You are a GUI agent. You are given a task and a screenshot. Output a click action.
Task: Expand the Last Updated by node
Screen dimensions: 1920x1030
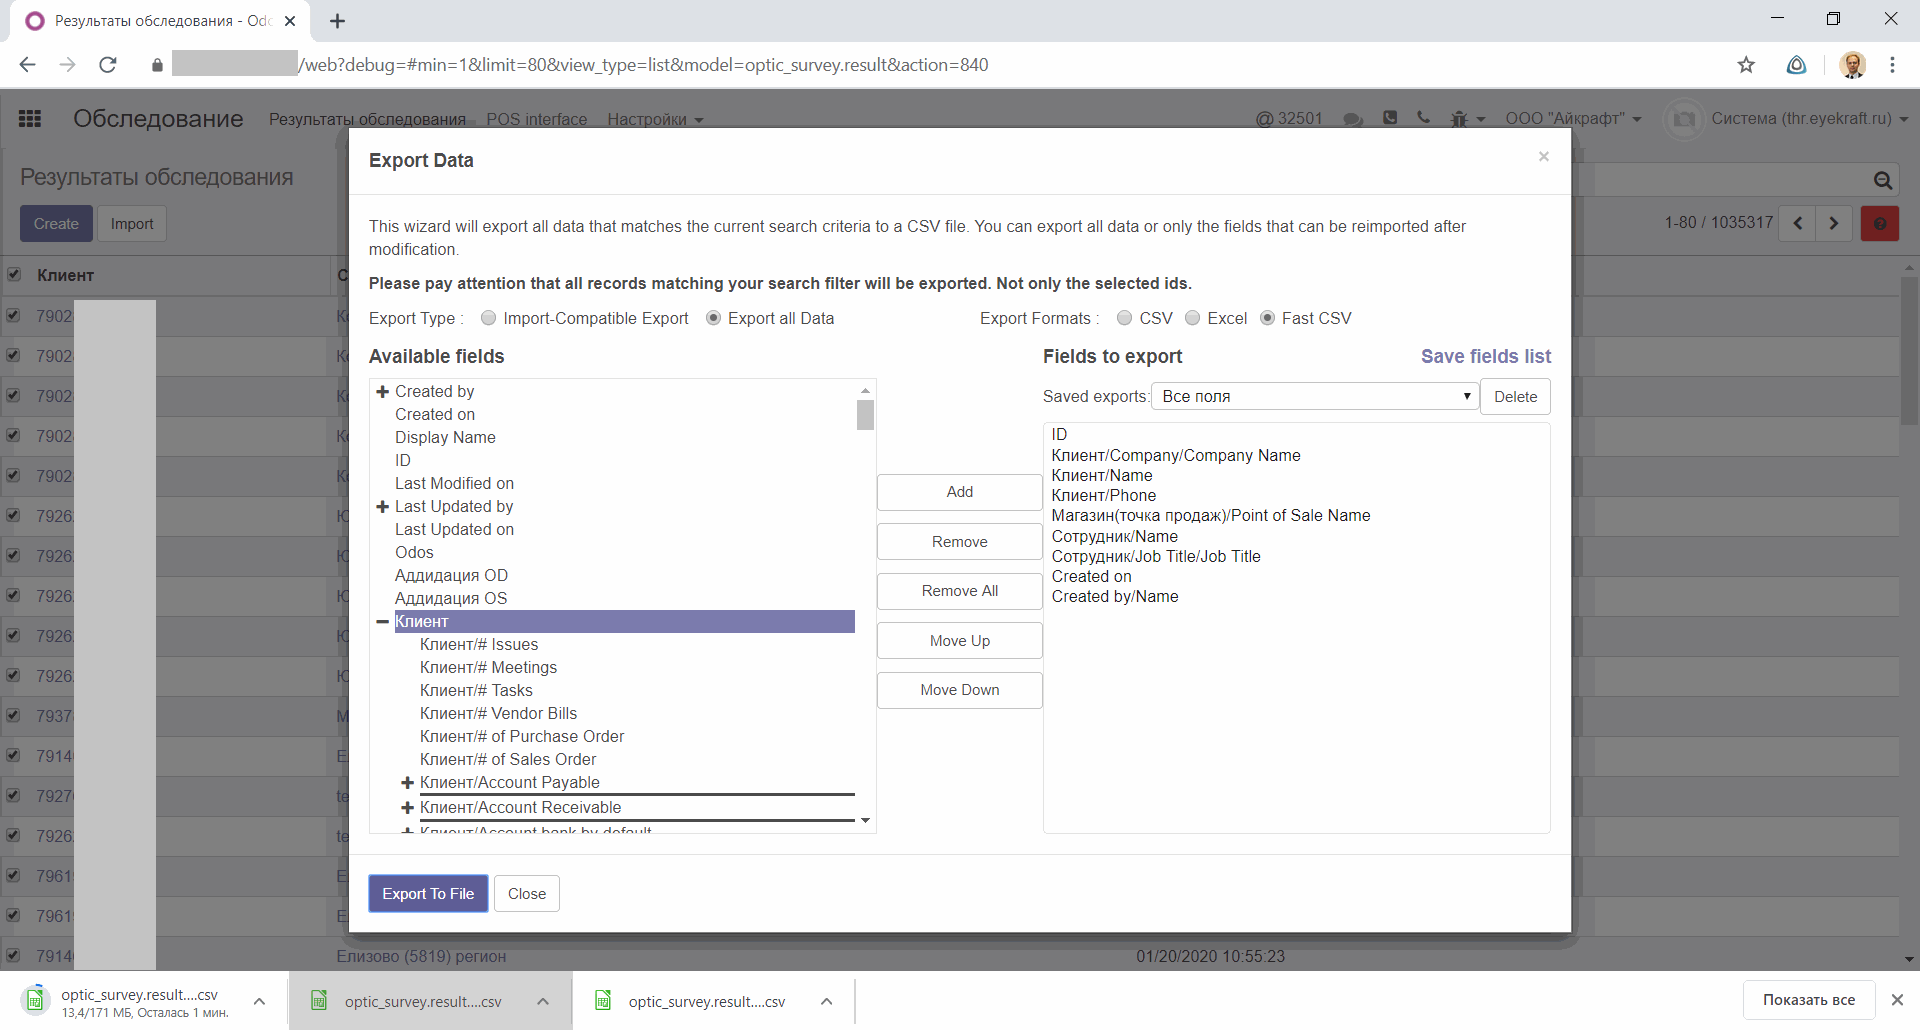pos(382,507)
